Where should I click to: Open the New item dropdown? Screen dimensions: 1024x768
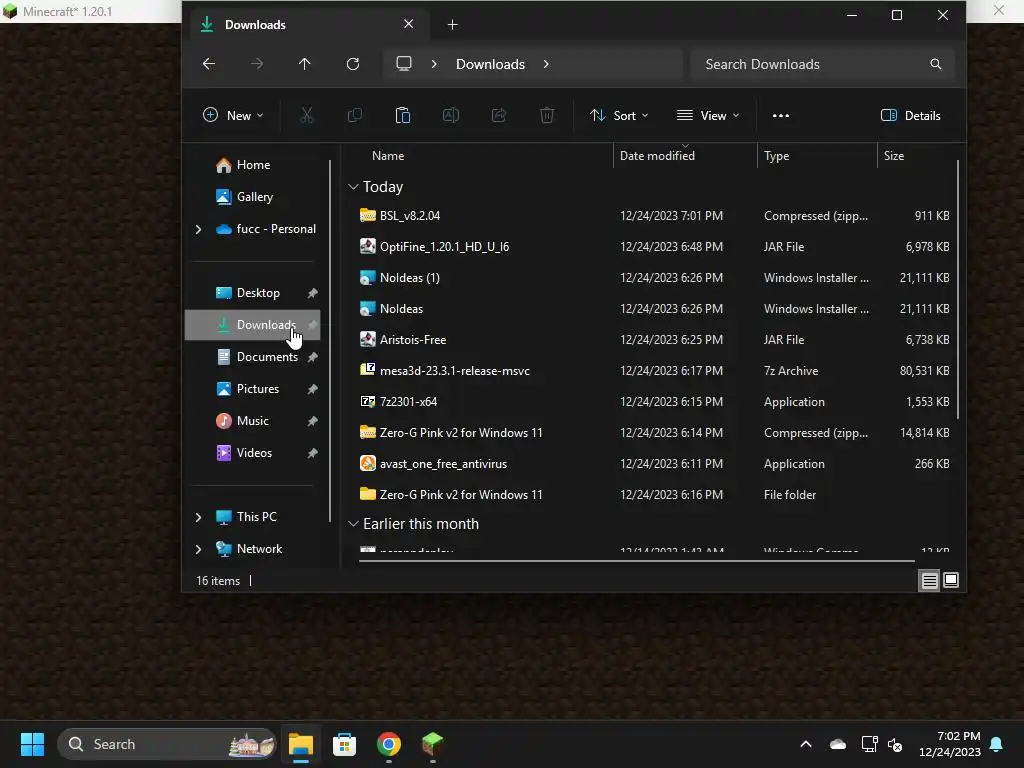click(x=233, y=116)
